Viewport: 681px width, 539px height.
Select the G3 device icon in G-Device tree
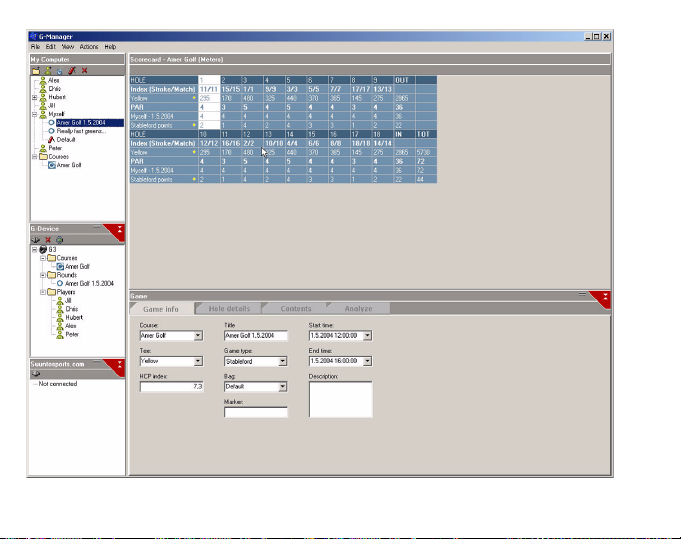point(43,249)
